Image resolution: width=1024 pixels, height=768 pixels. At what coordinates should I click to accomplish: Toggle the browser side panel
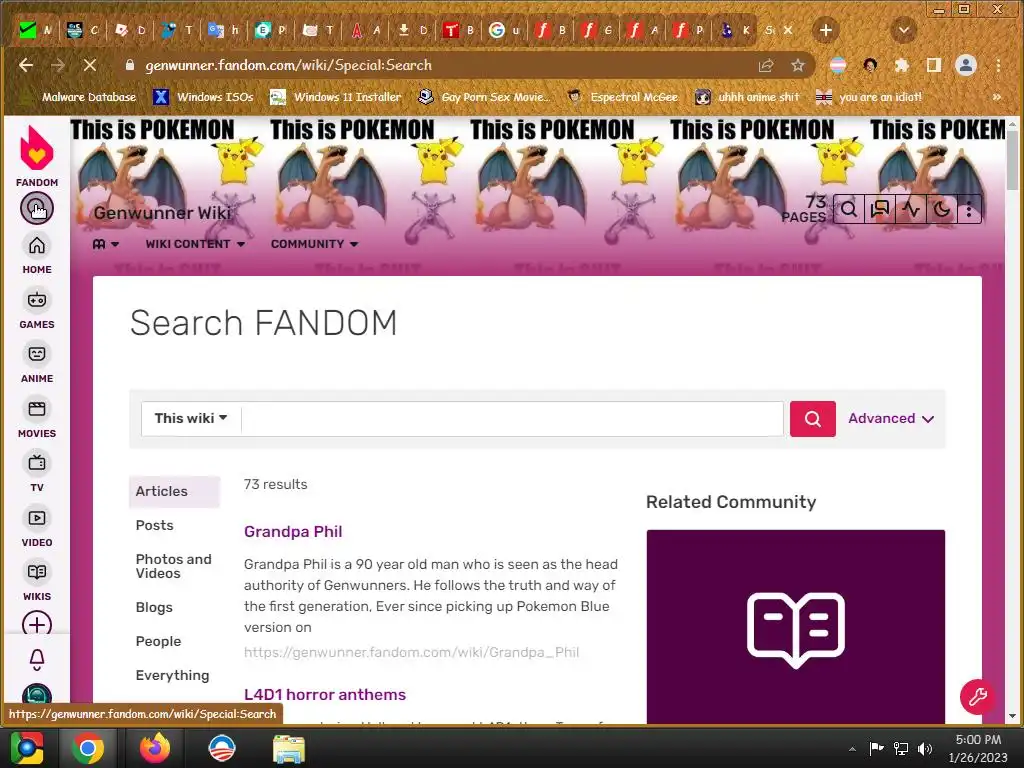point(934,65)
